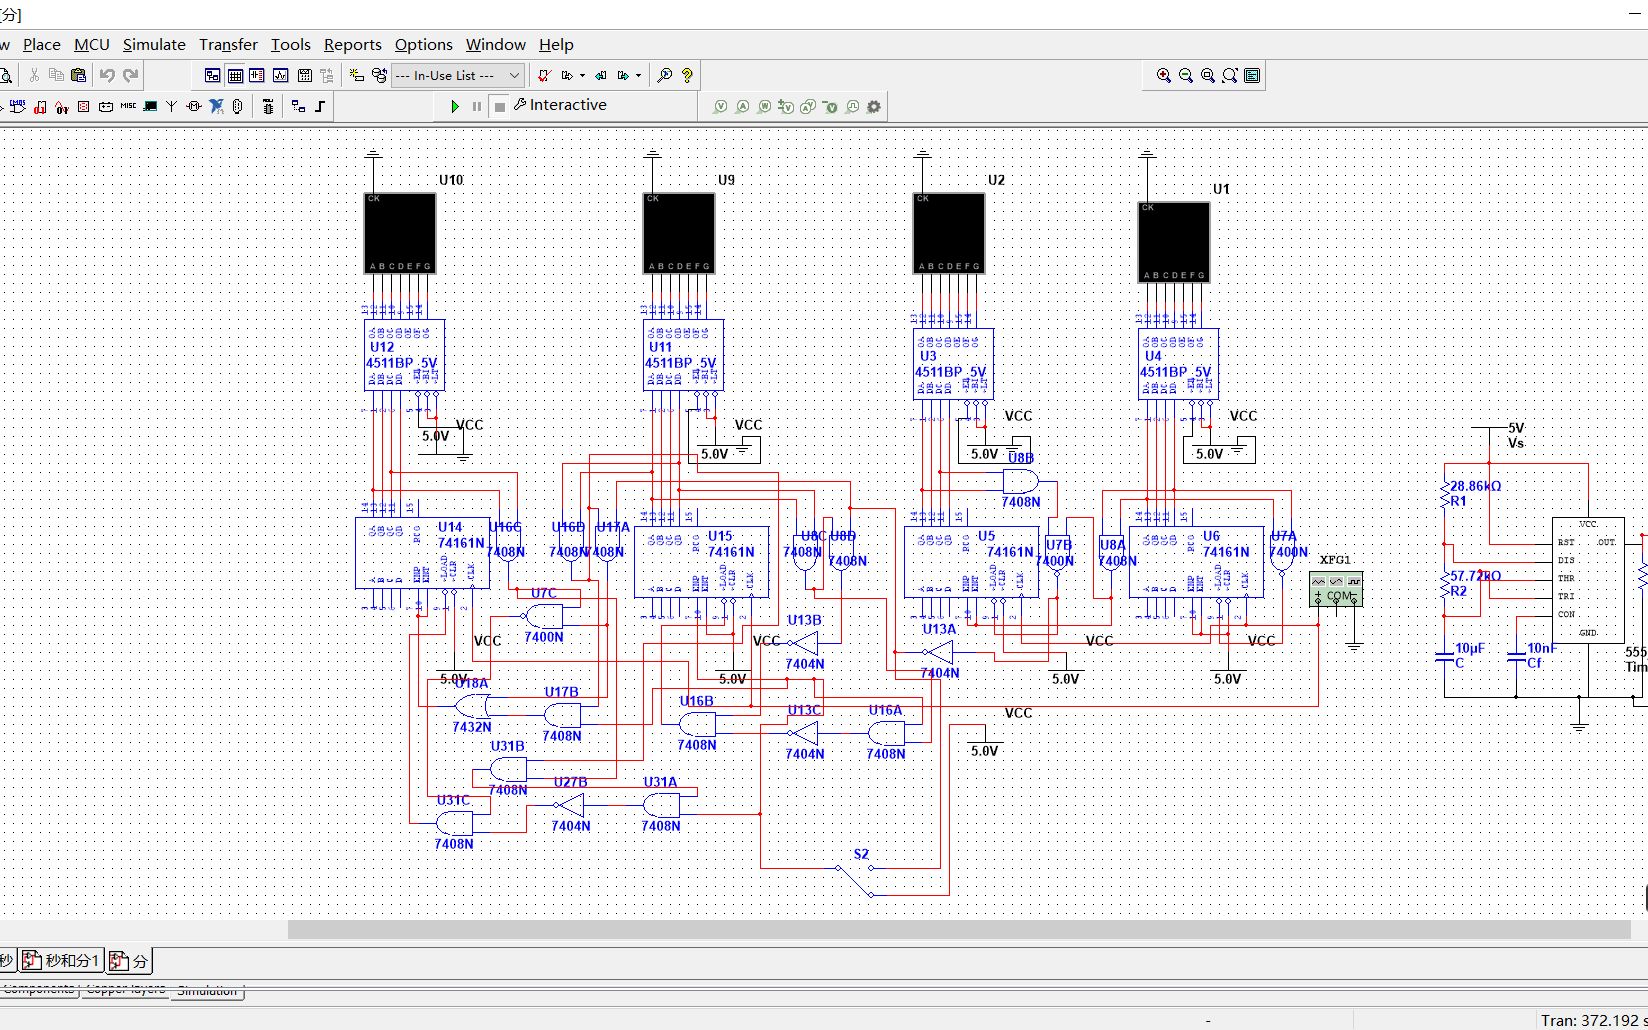This screenshot has width=1648, height=1030.
Task: Open the Reports menu
Action: pos(352,44)
